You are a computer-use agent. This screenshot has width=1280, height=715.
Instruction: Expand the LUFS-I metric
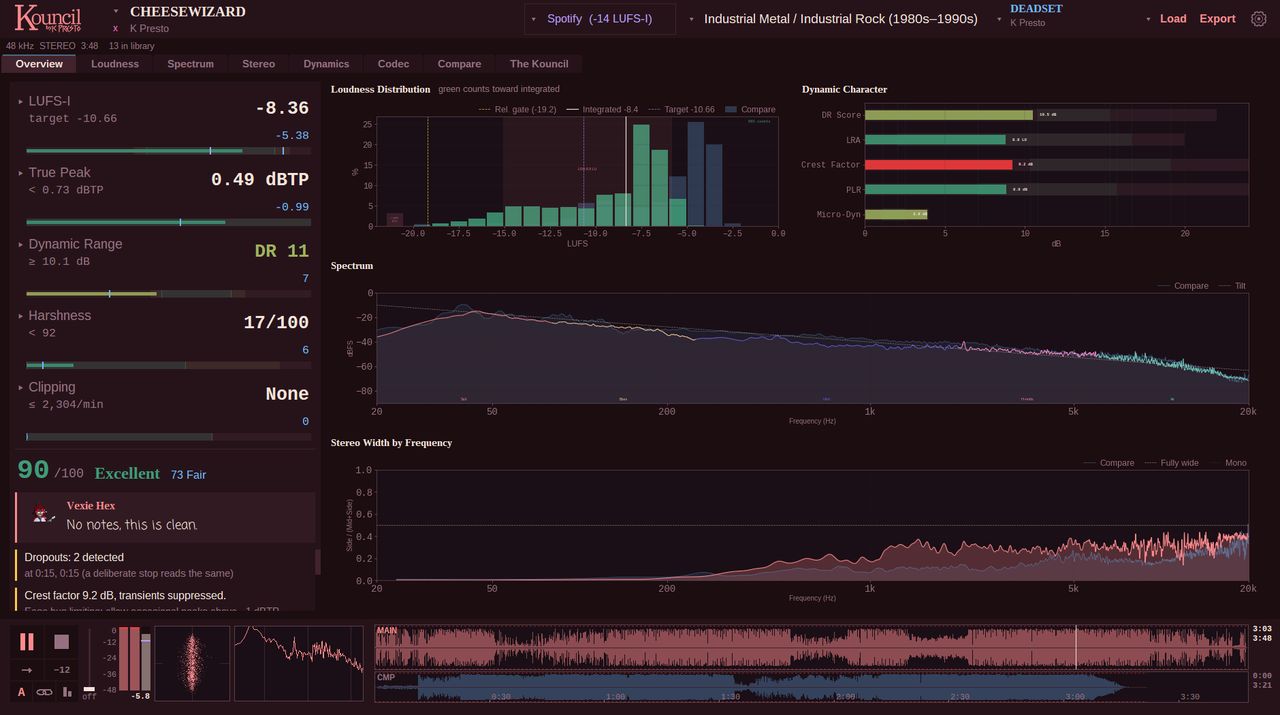click(x=20, y=101)
